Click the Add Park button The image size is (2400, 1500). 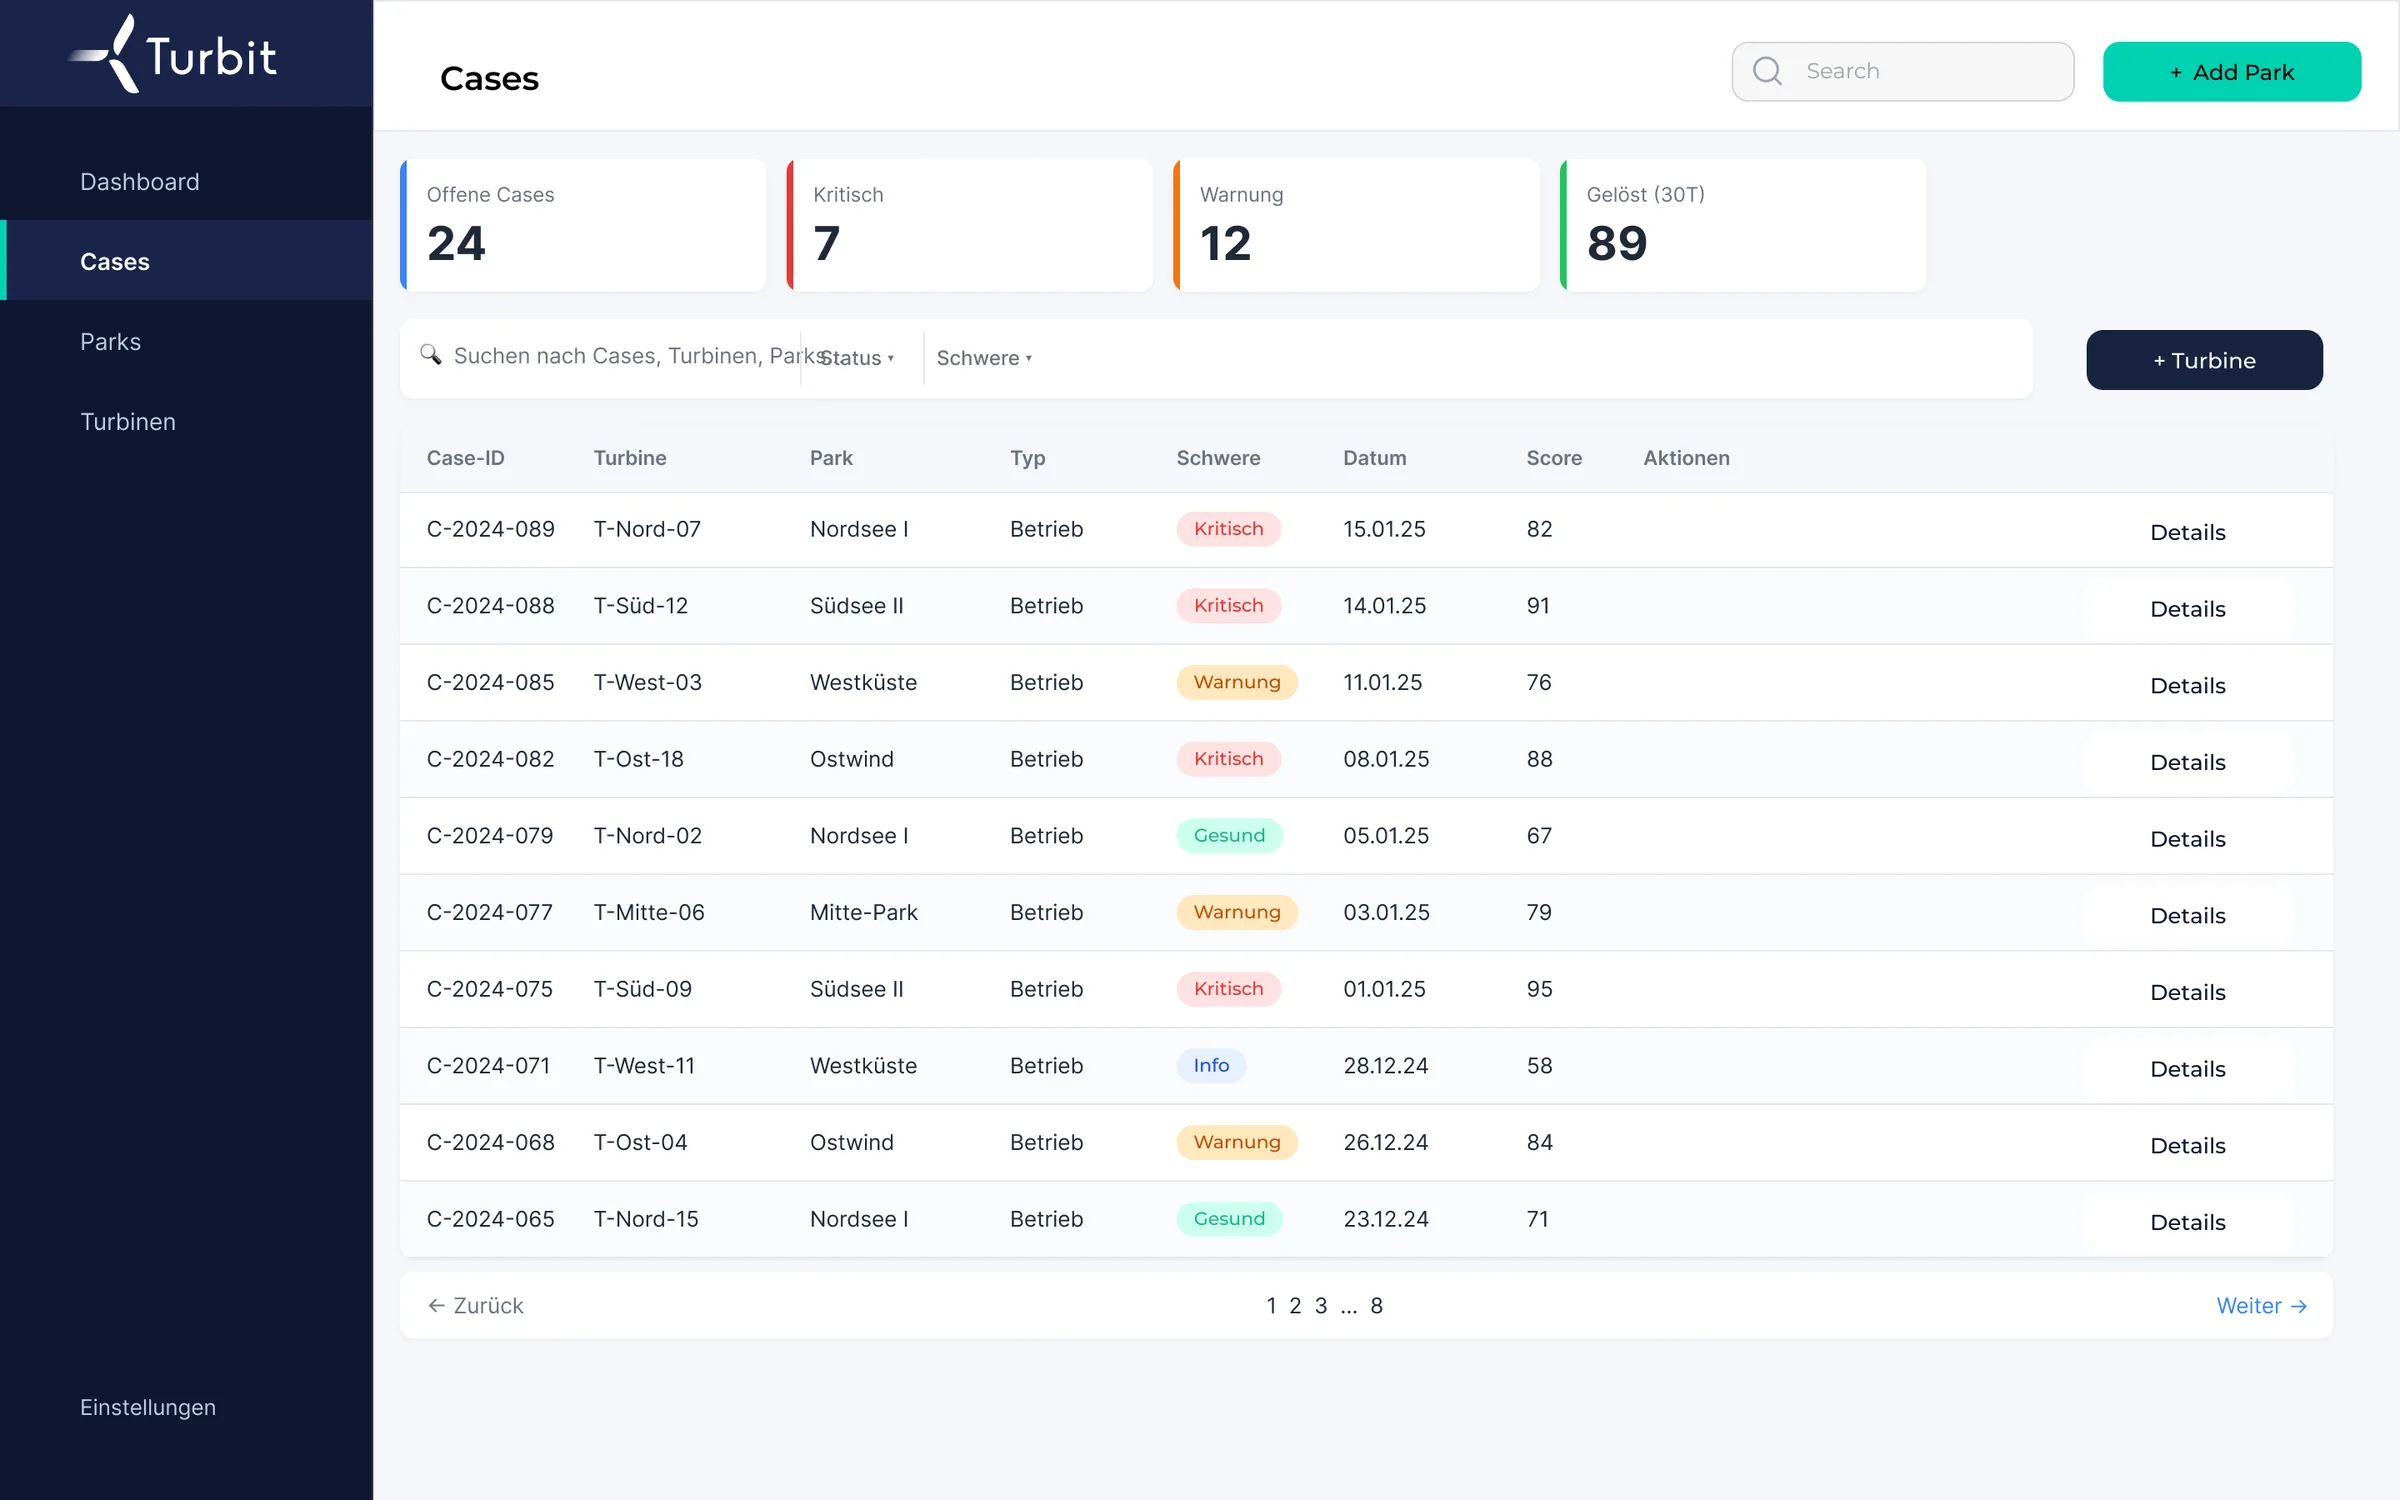pos(2232,72)
